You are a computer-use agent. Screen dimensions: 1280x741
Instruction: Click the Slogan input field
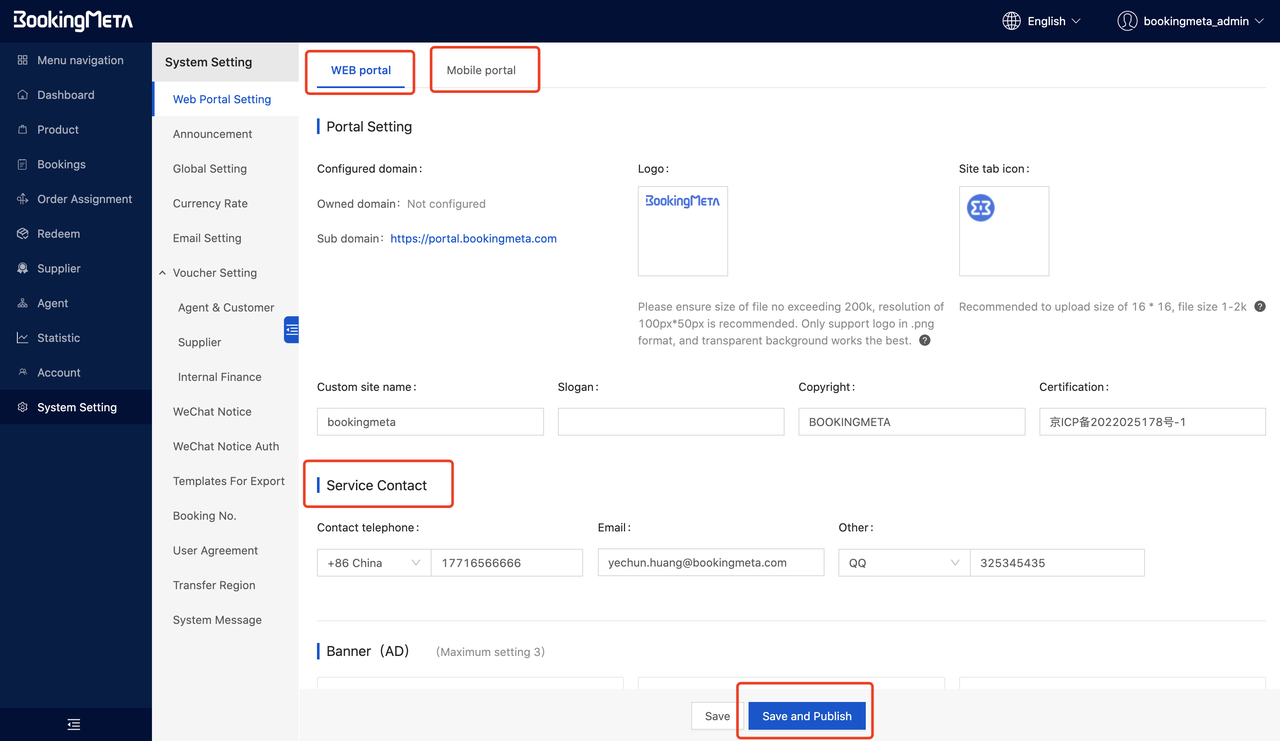[x=670, y=422]
